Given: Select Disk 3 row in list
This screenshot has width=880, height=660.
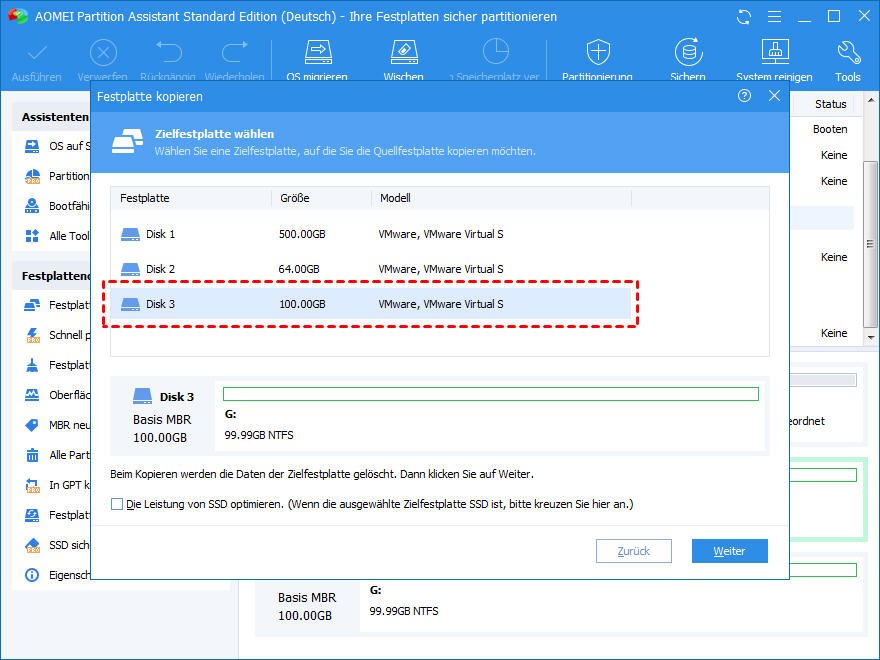Looking at the screenshot, I should [x=370, y=304].
